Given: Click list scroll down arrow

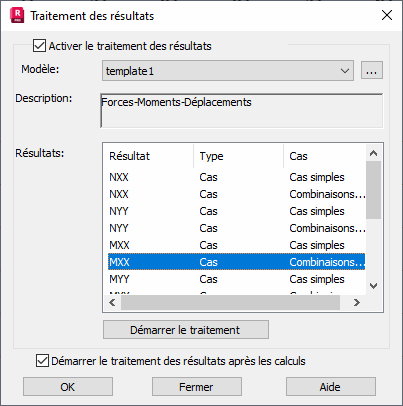Looking at the screenshot, I should (373, 286).
